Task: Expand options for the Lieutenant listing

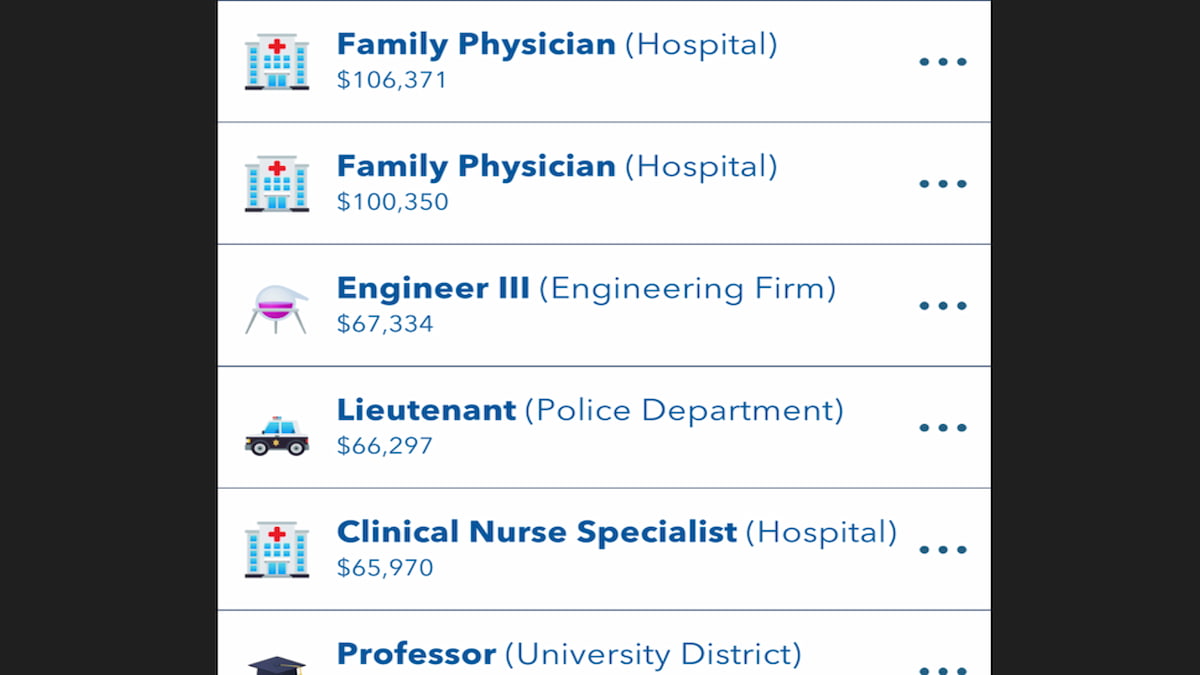Action: point(943,428)
